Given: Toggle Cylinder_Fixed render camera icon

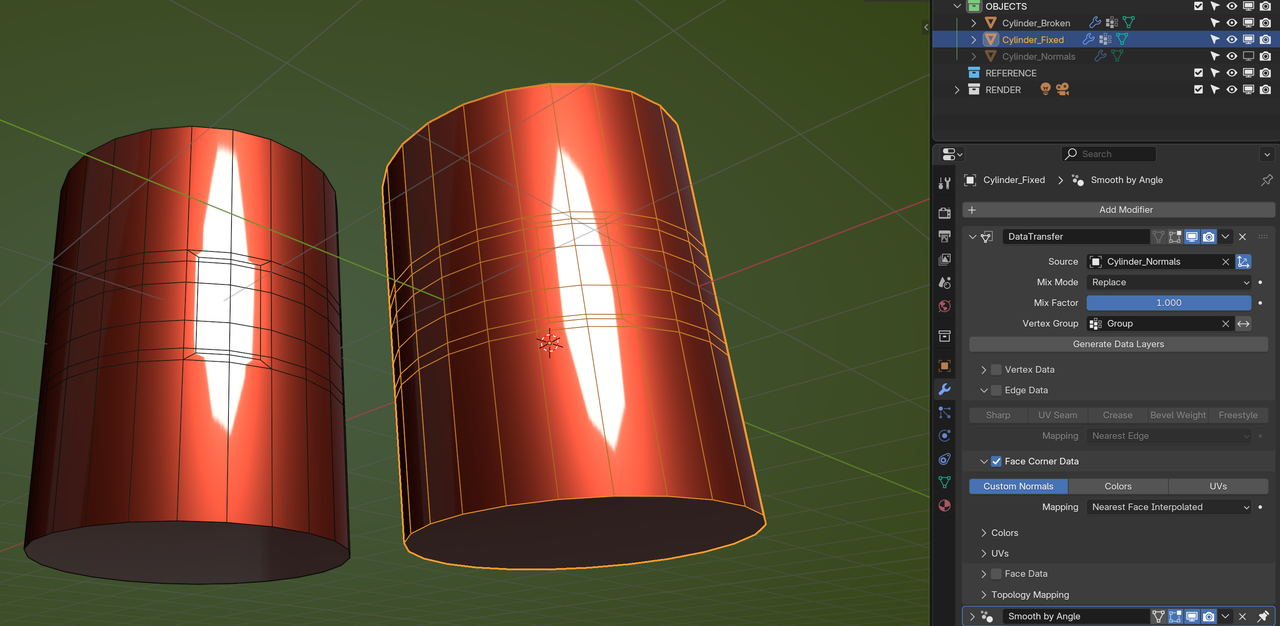Looking at the screenshot, I should point(1265,40).
